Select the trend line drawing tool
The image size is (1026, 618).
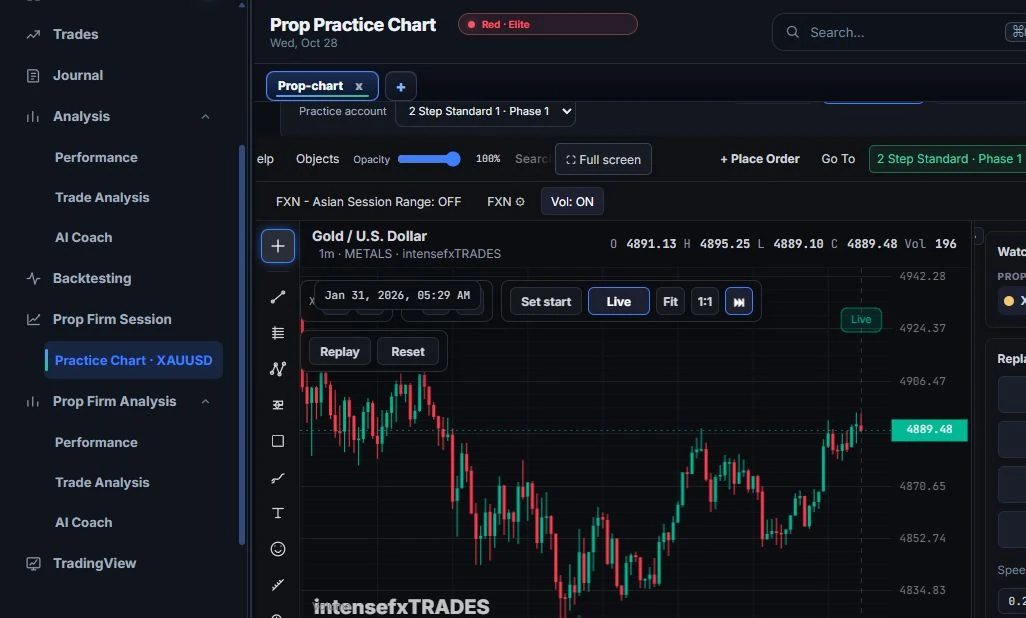coord(278,297)
